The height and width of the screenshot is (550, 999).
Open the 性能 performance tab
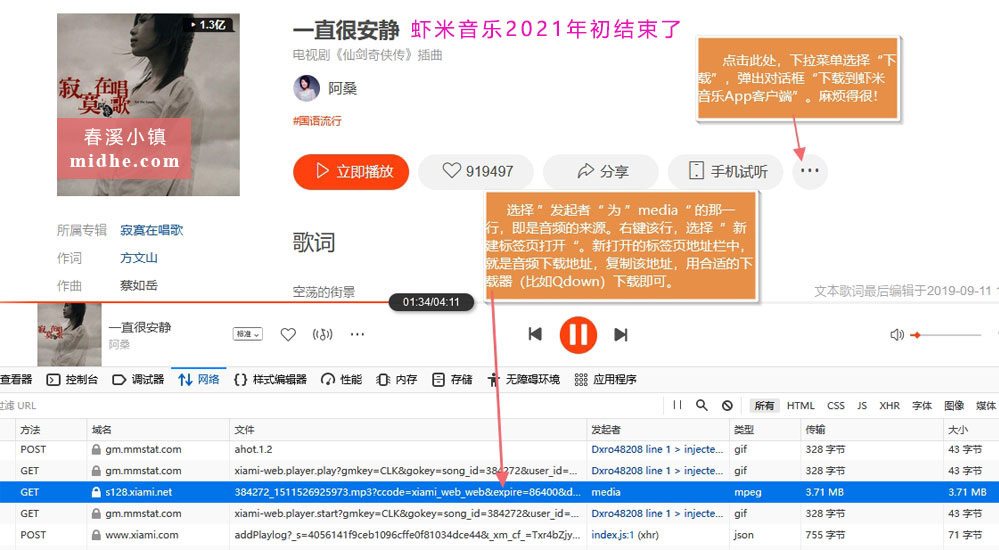point(341,380)
